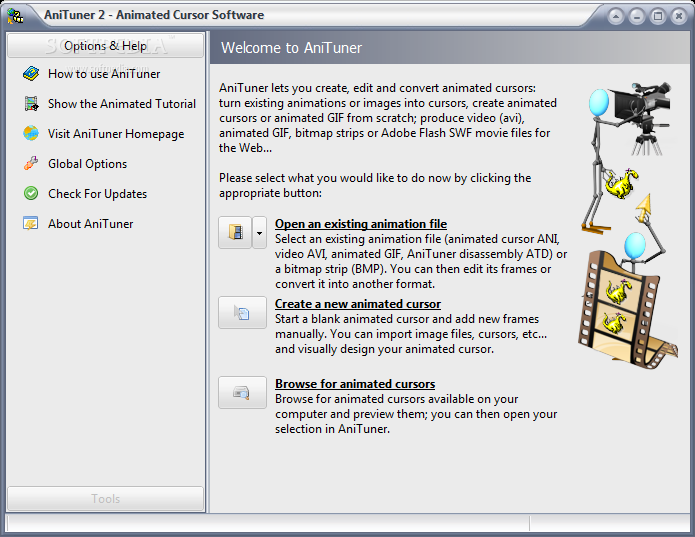Image resolution: width=695 pixels, height=537 pixels.
Task: Click the globe icon for AniTuner Homepage
Action: point(31,133)
